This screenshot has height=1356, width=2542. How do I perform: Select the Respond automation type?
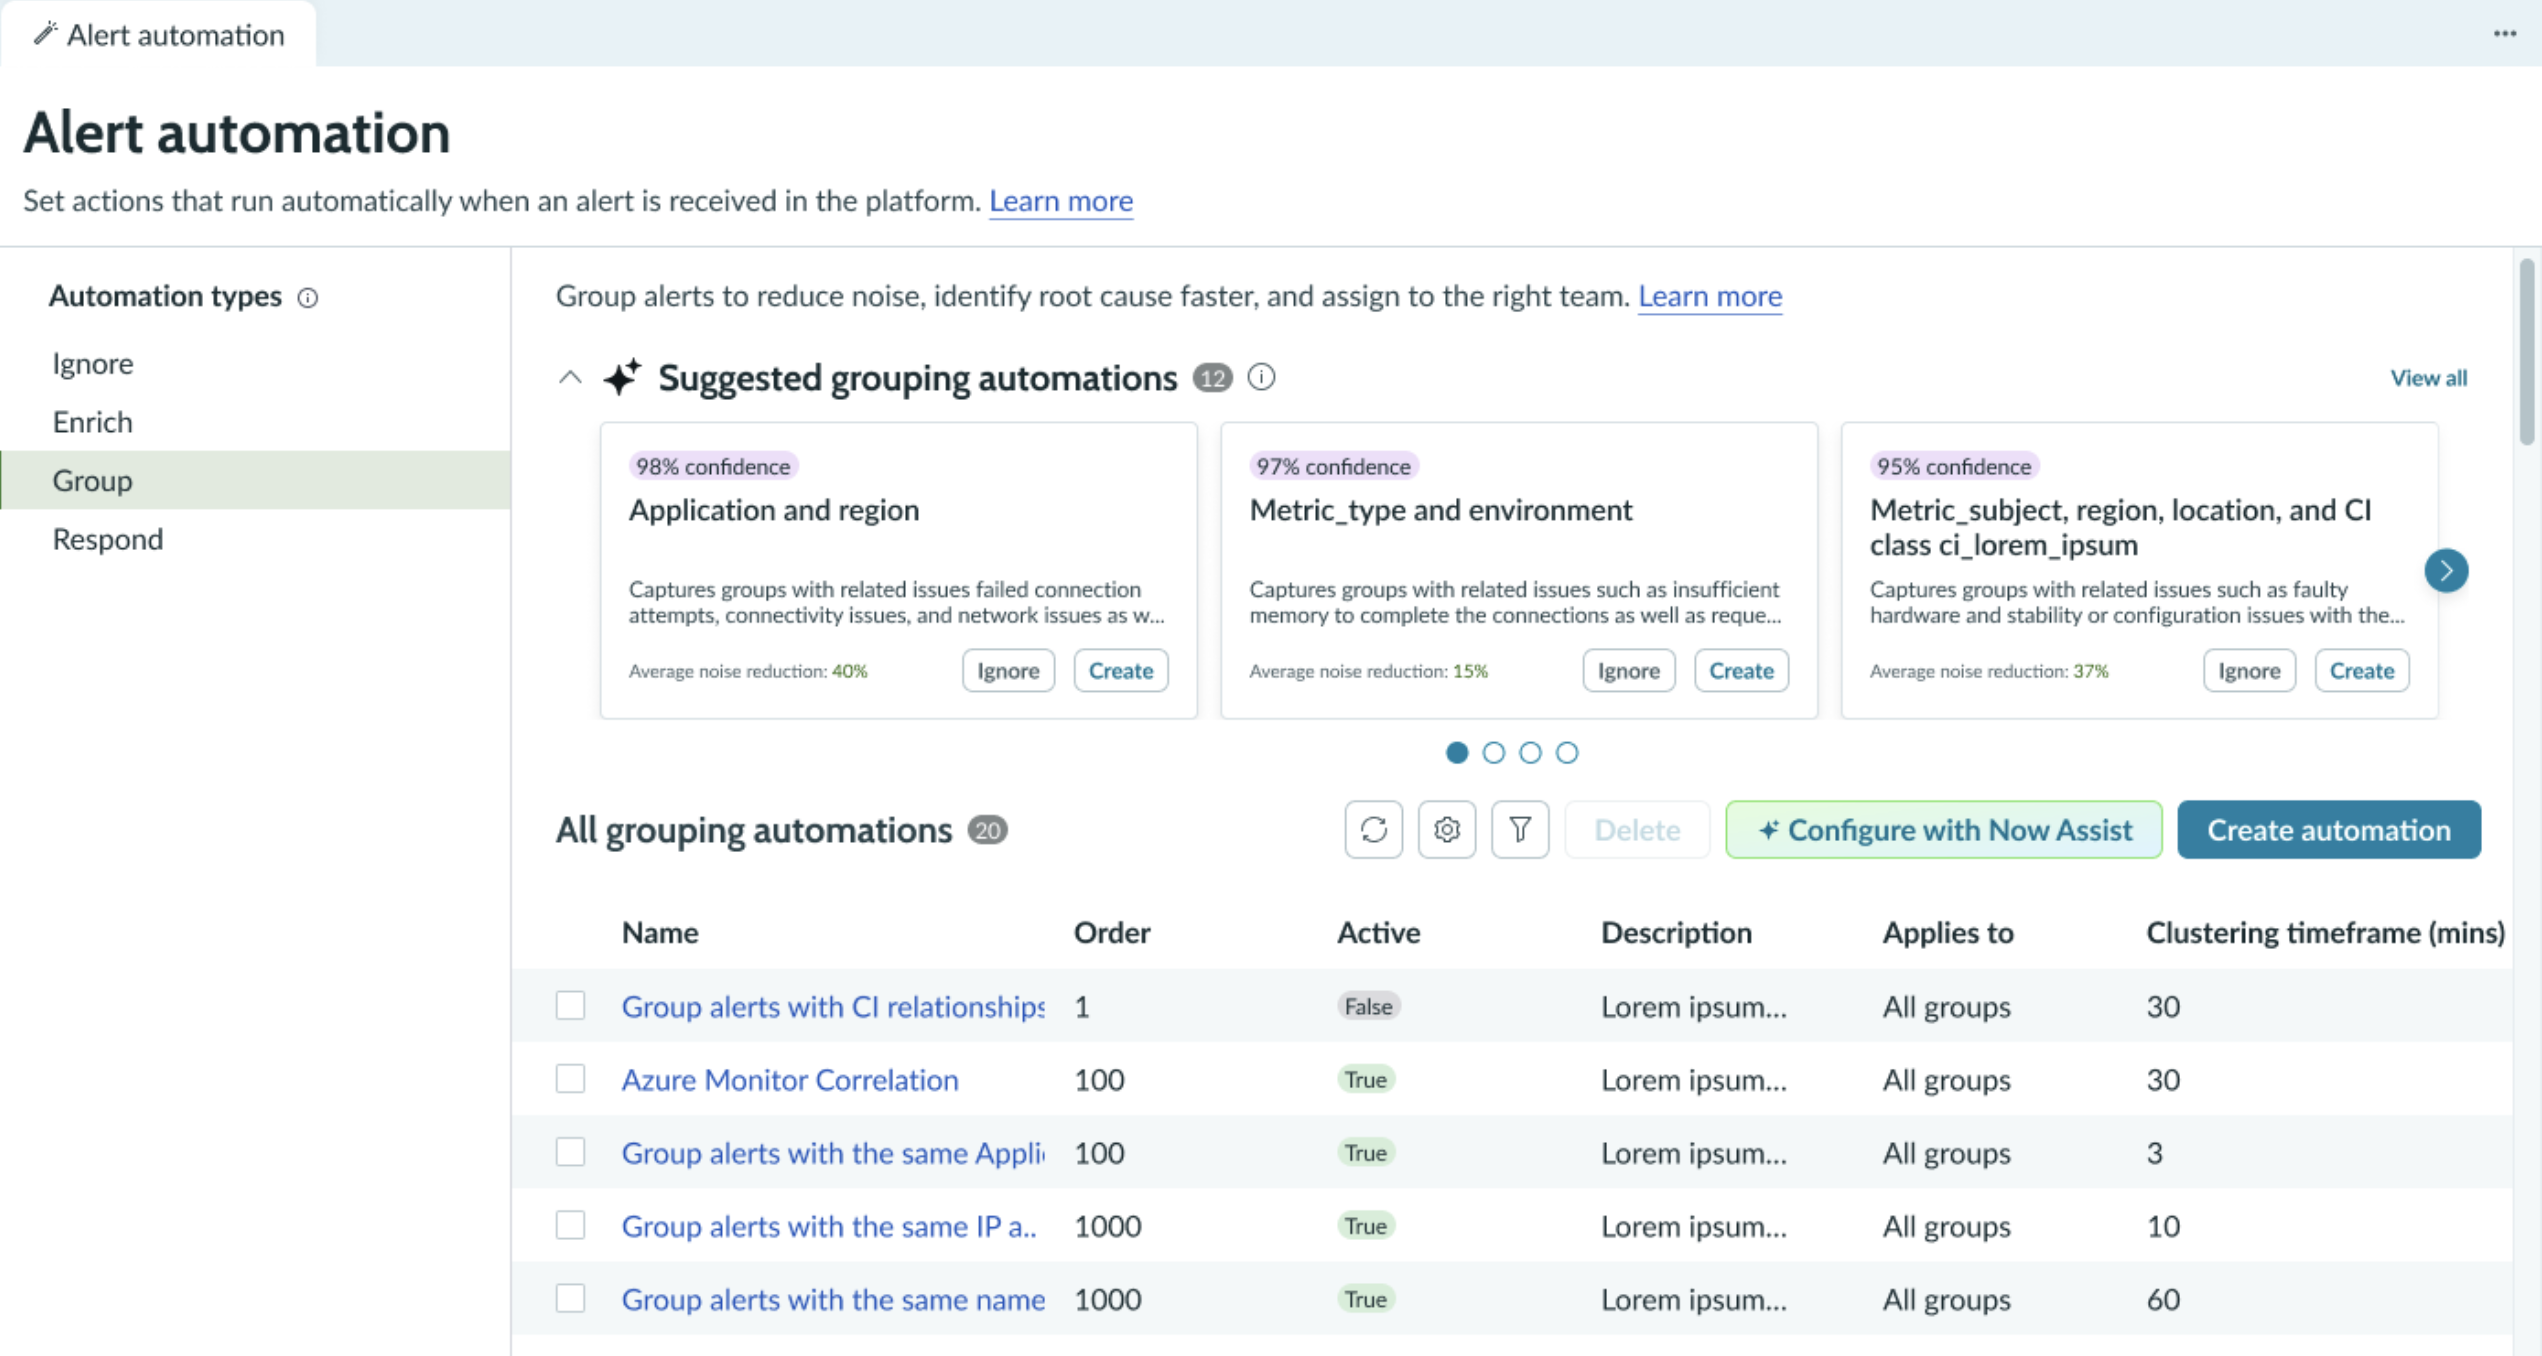click(255, 539)
